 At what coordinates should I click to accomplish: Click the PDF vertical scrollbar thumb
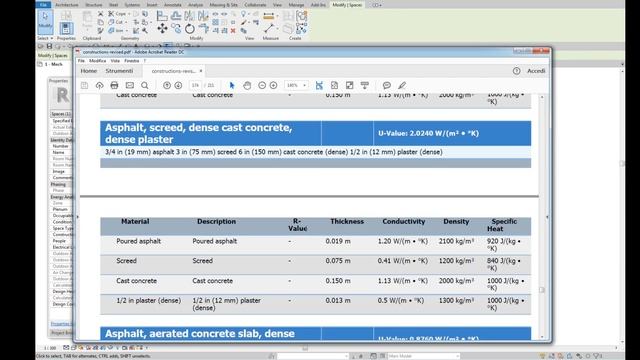(x=542, y=290)
